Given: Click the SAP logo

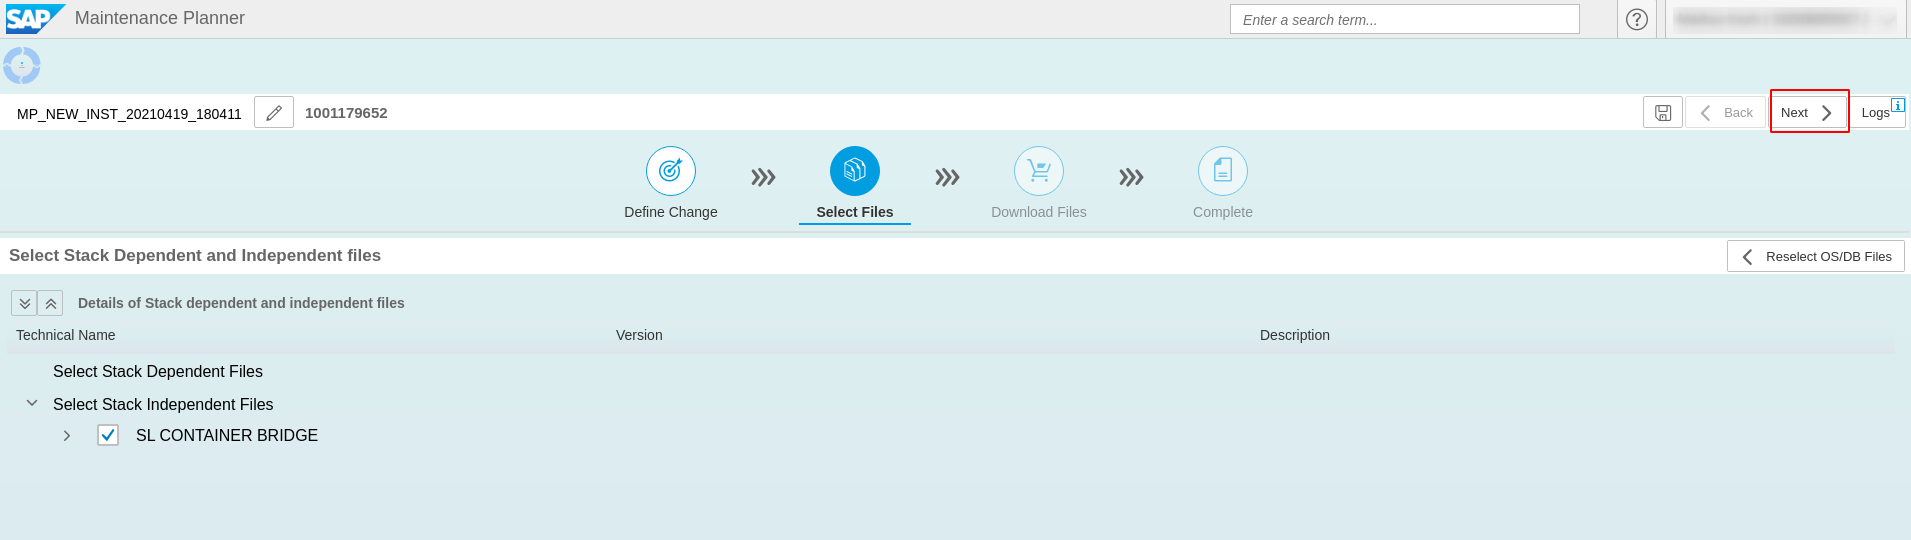Looking at the screenshot, I should point(34,19).
